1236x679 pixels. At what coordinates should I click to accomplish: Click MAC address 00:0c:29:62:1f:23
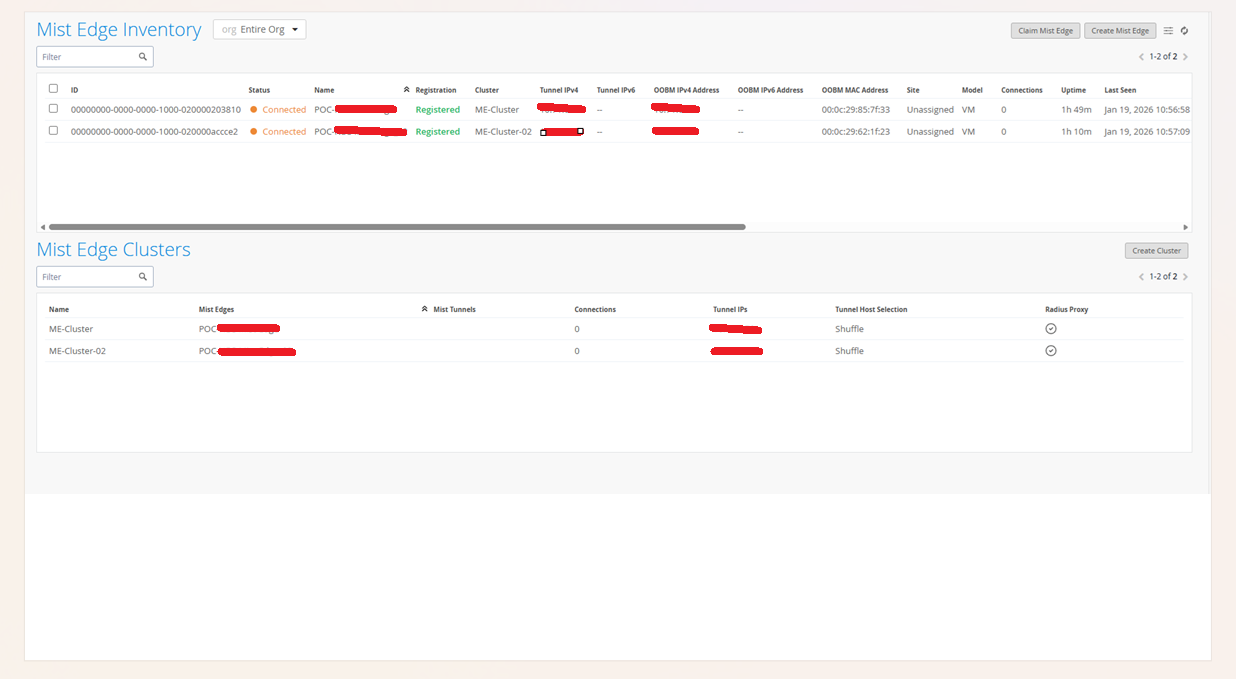[856, 132]
